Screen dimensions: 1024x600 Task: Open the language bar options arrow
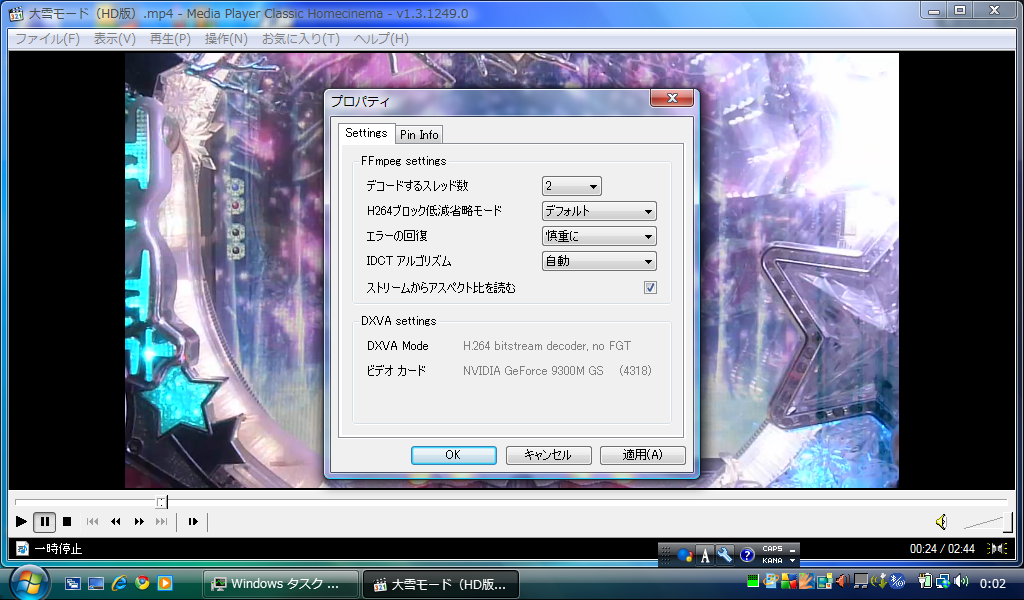[x=792, y=561]
